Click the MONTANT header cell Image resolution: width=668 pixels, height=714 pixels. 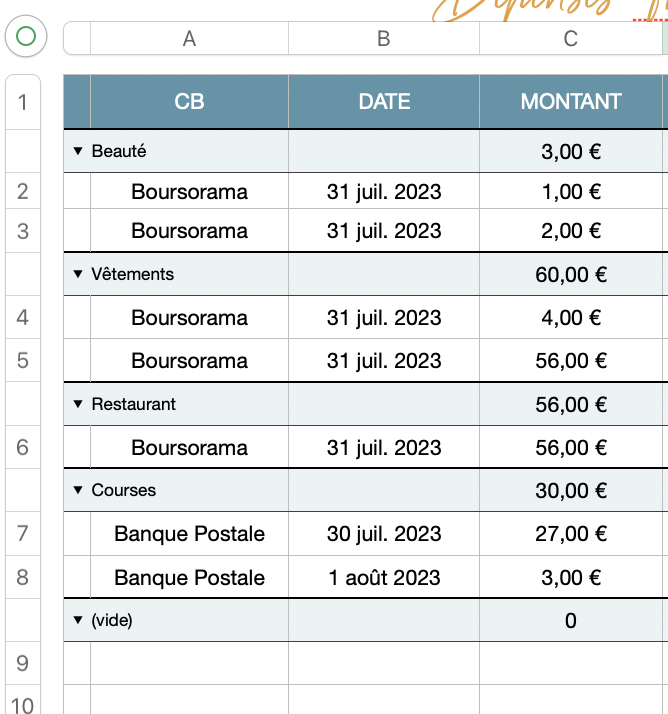tap(570, 102)
